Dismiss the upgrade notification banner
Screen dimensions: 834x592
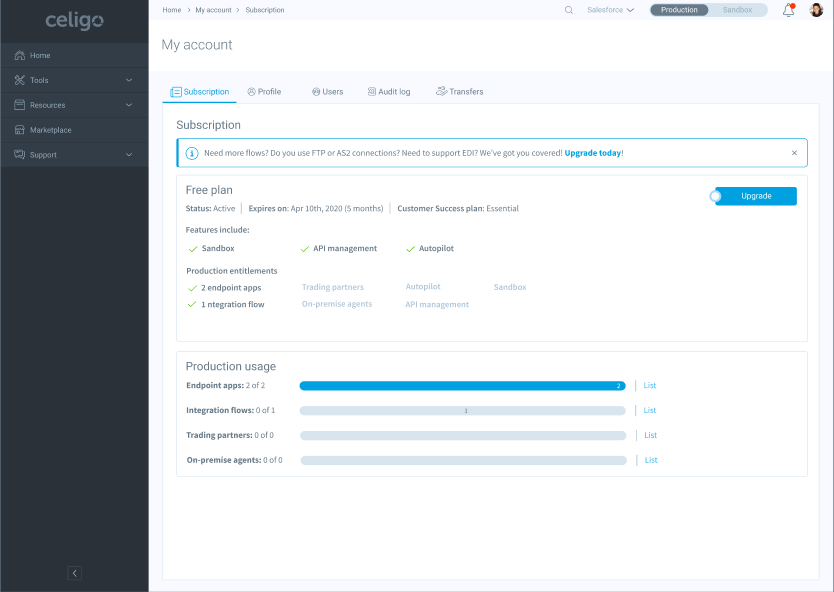click(794, 153)
